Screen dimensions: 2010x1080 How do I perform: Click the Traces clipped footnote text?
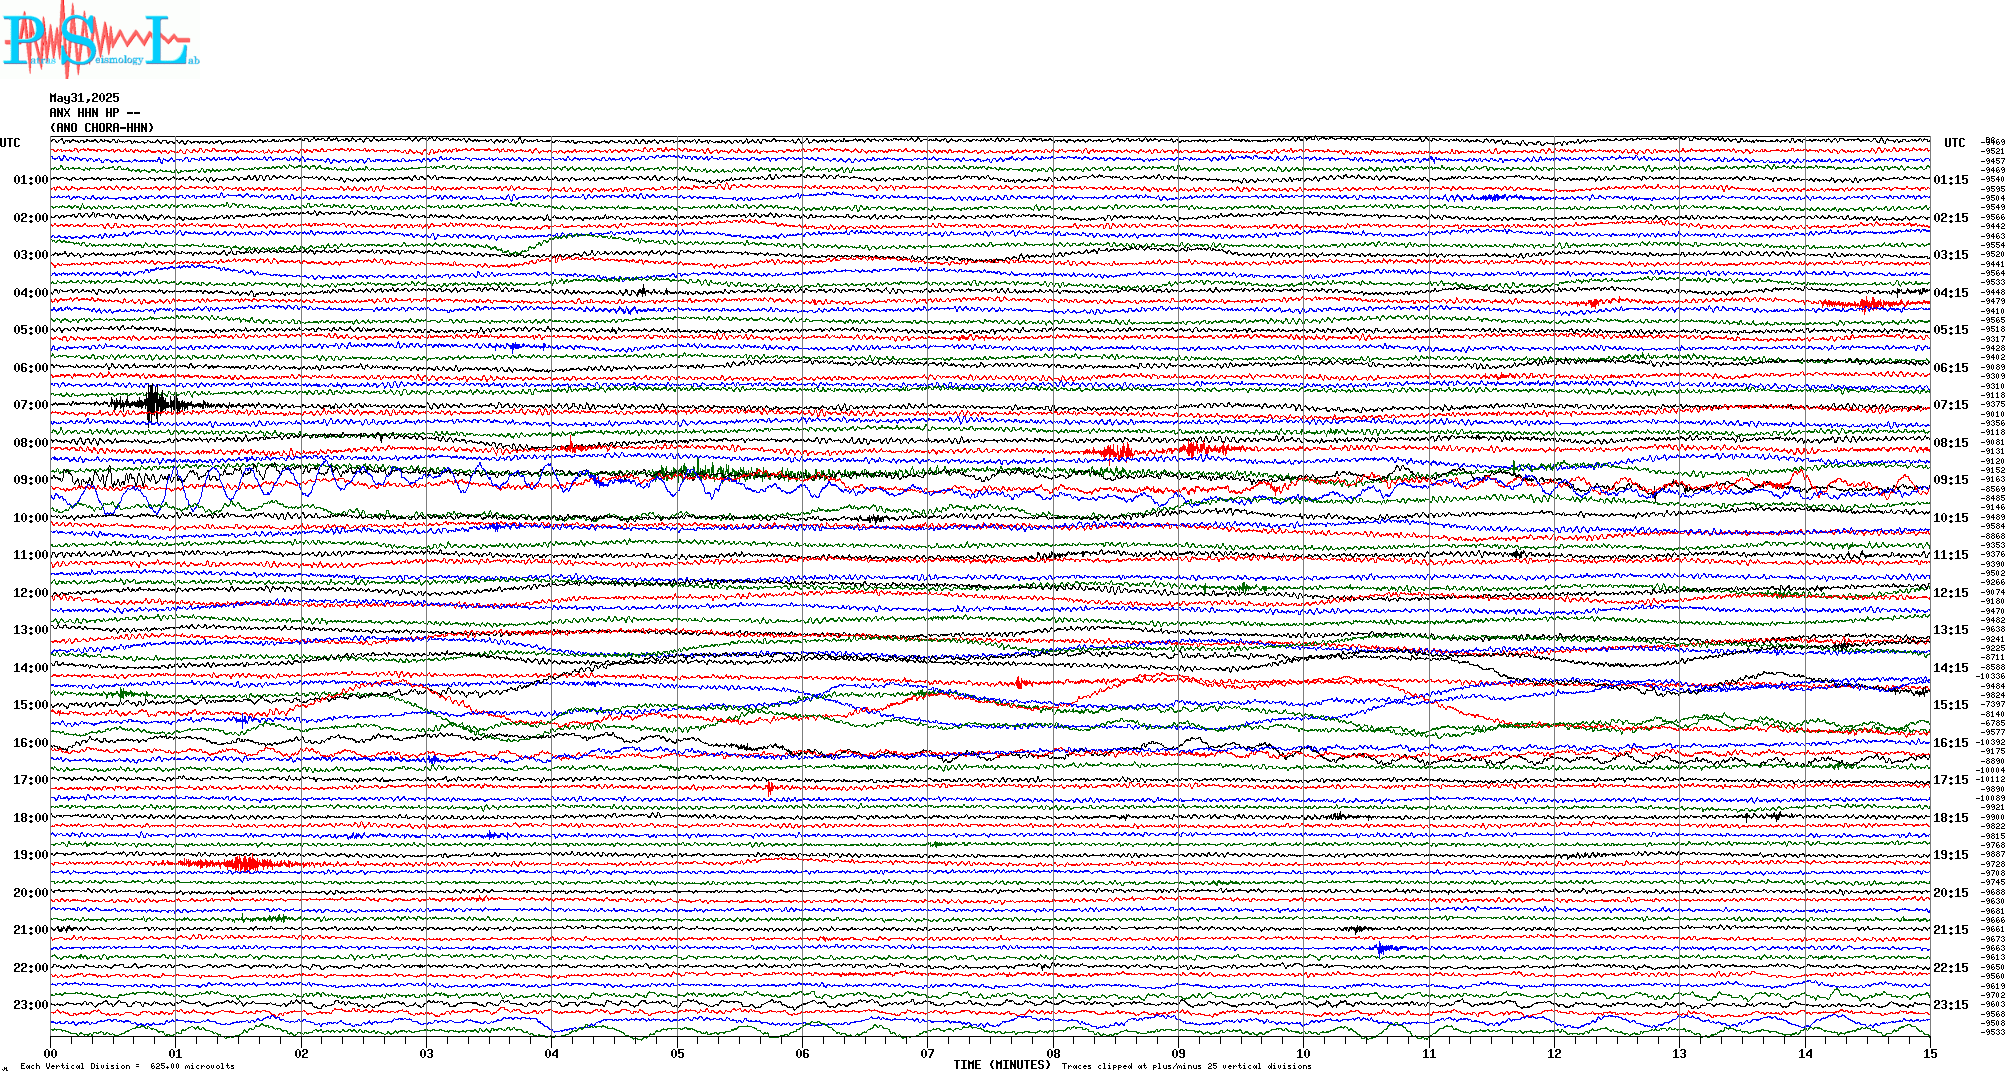pos(1186,1066)
